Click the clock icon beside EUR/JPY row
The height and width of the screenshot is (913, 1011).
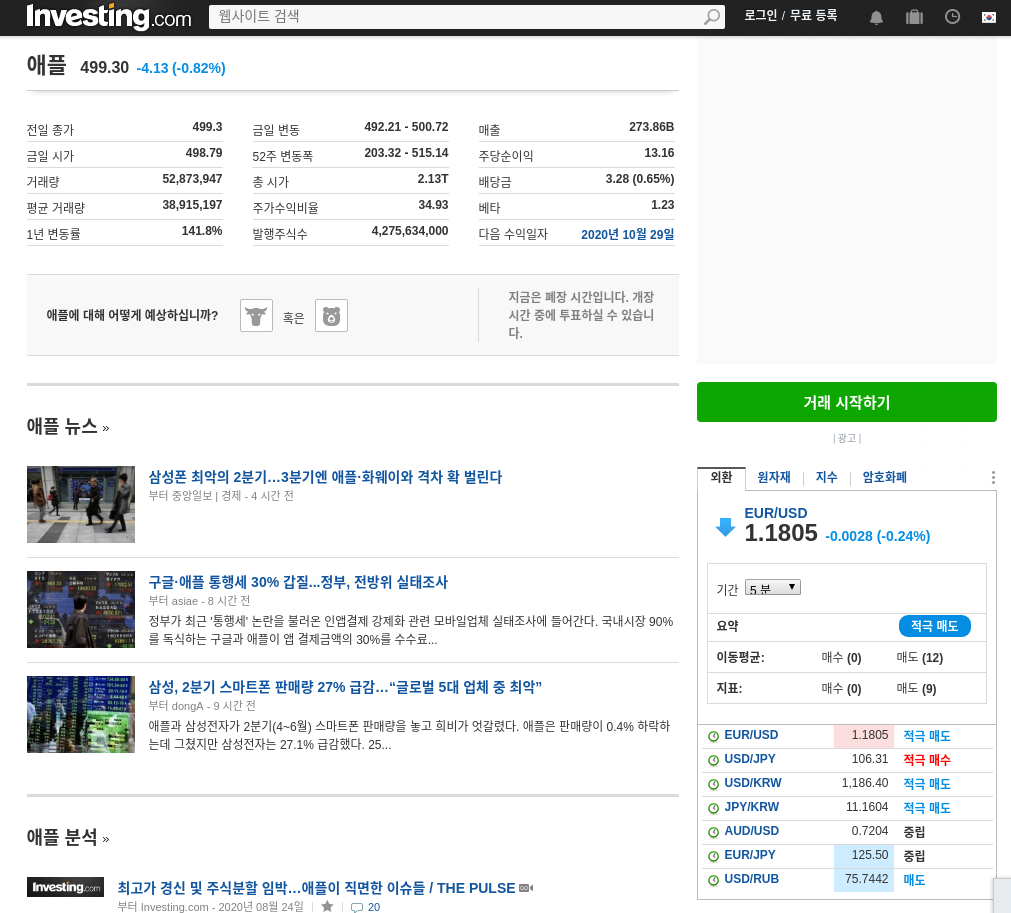click(x=713, y=856)
